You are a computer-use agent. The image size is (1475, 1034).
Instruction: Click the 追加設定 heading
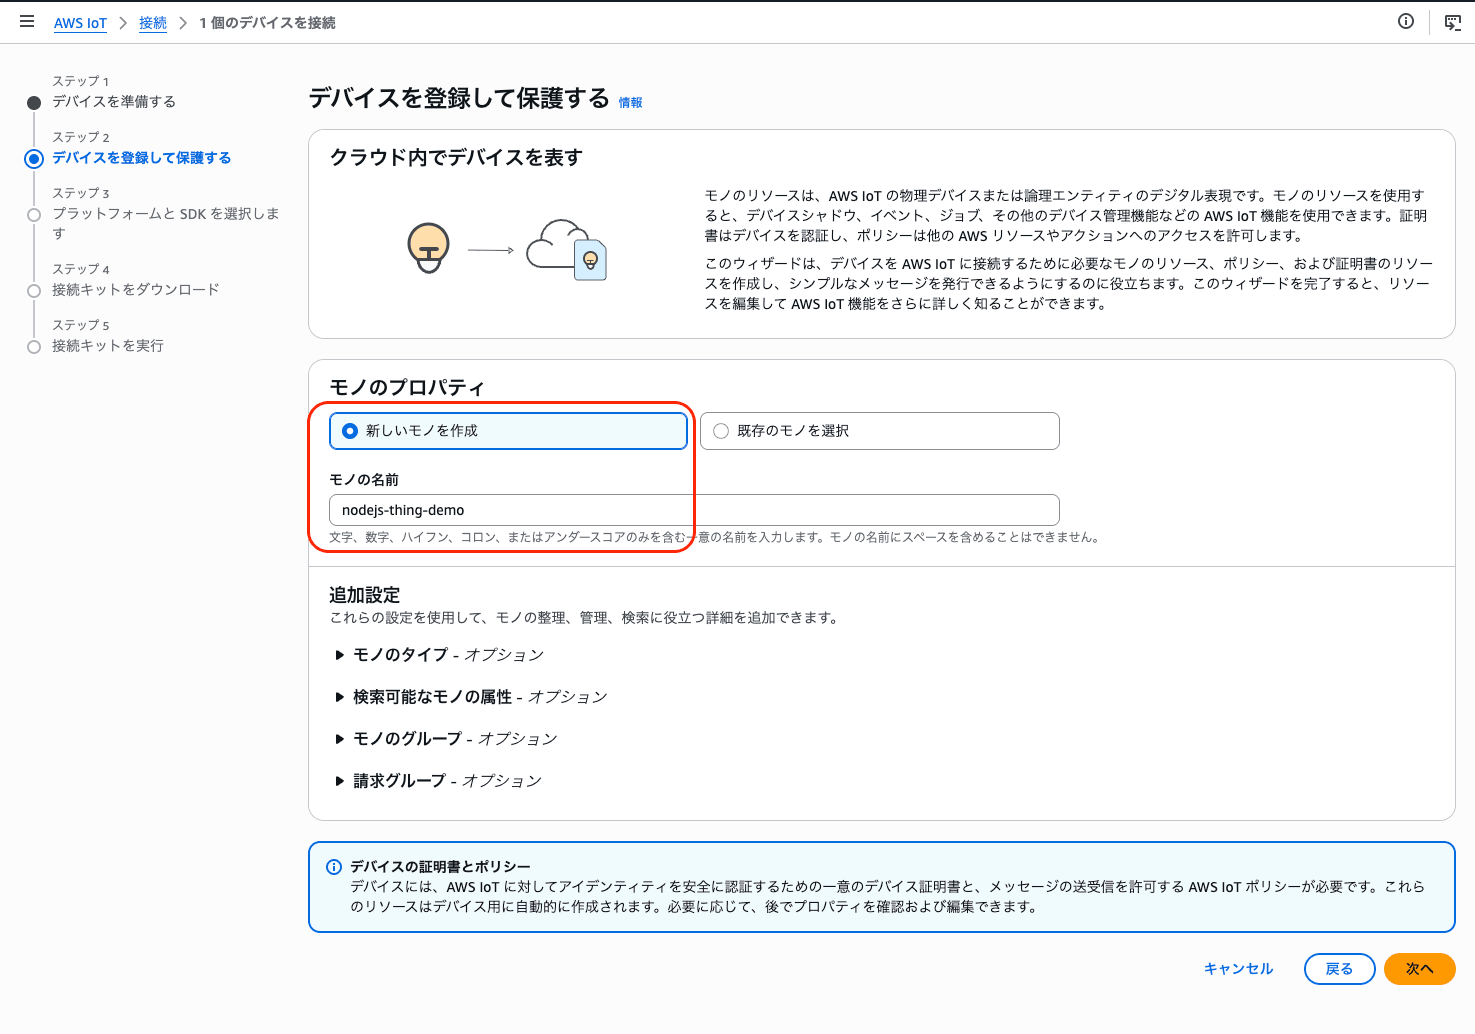(365, 595)
